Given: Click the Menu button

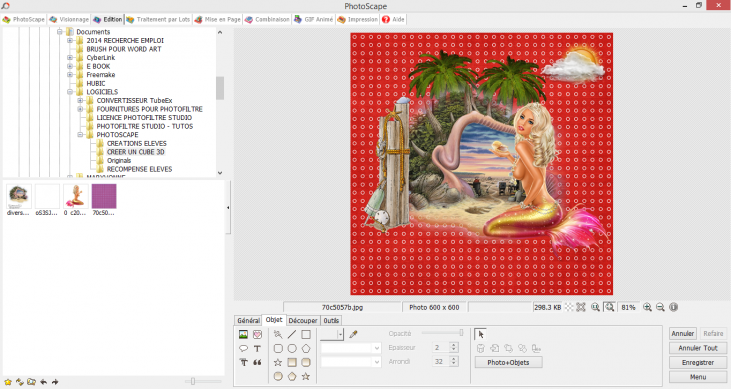Looking at the screenshot, I should (x=697, y=377).
